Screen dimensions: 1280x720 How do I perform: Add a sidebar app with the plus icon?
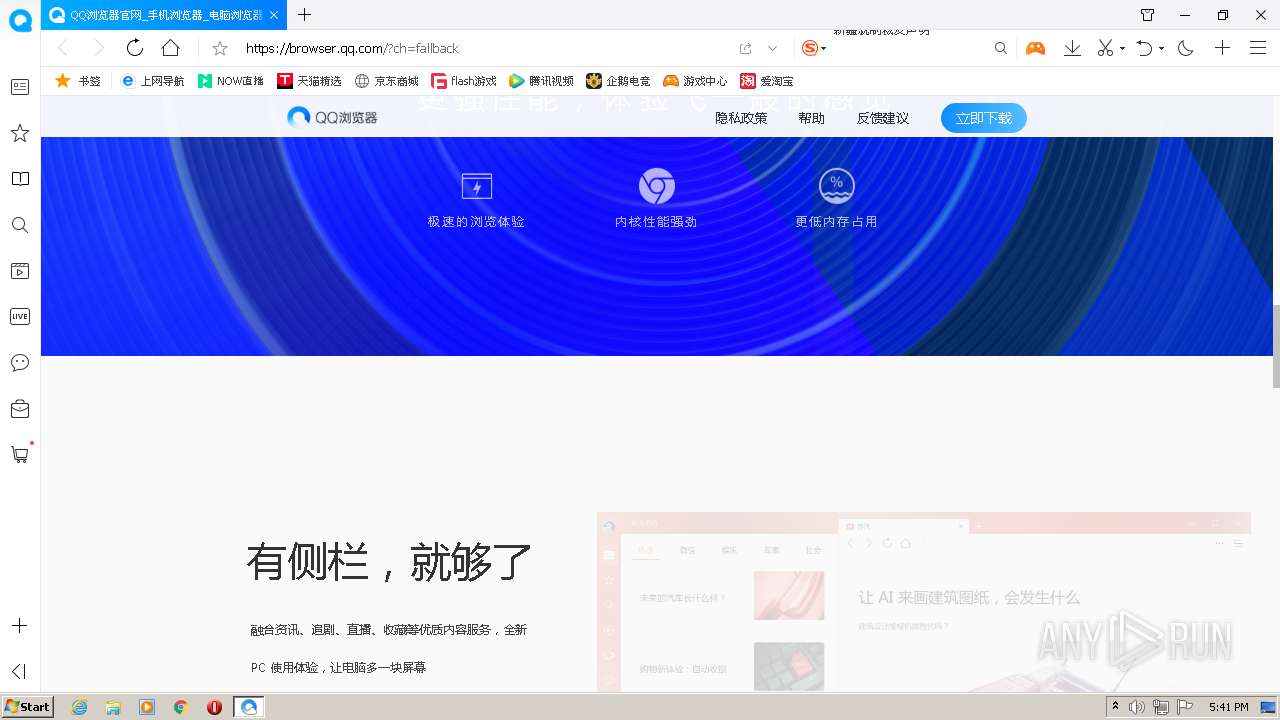tap(19, 626)
